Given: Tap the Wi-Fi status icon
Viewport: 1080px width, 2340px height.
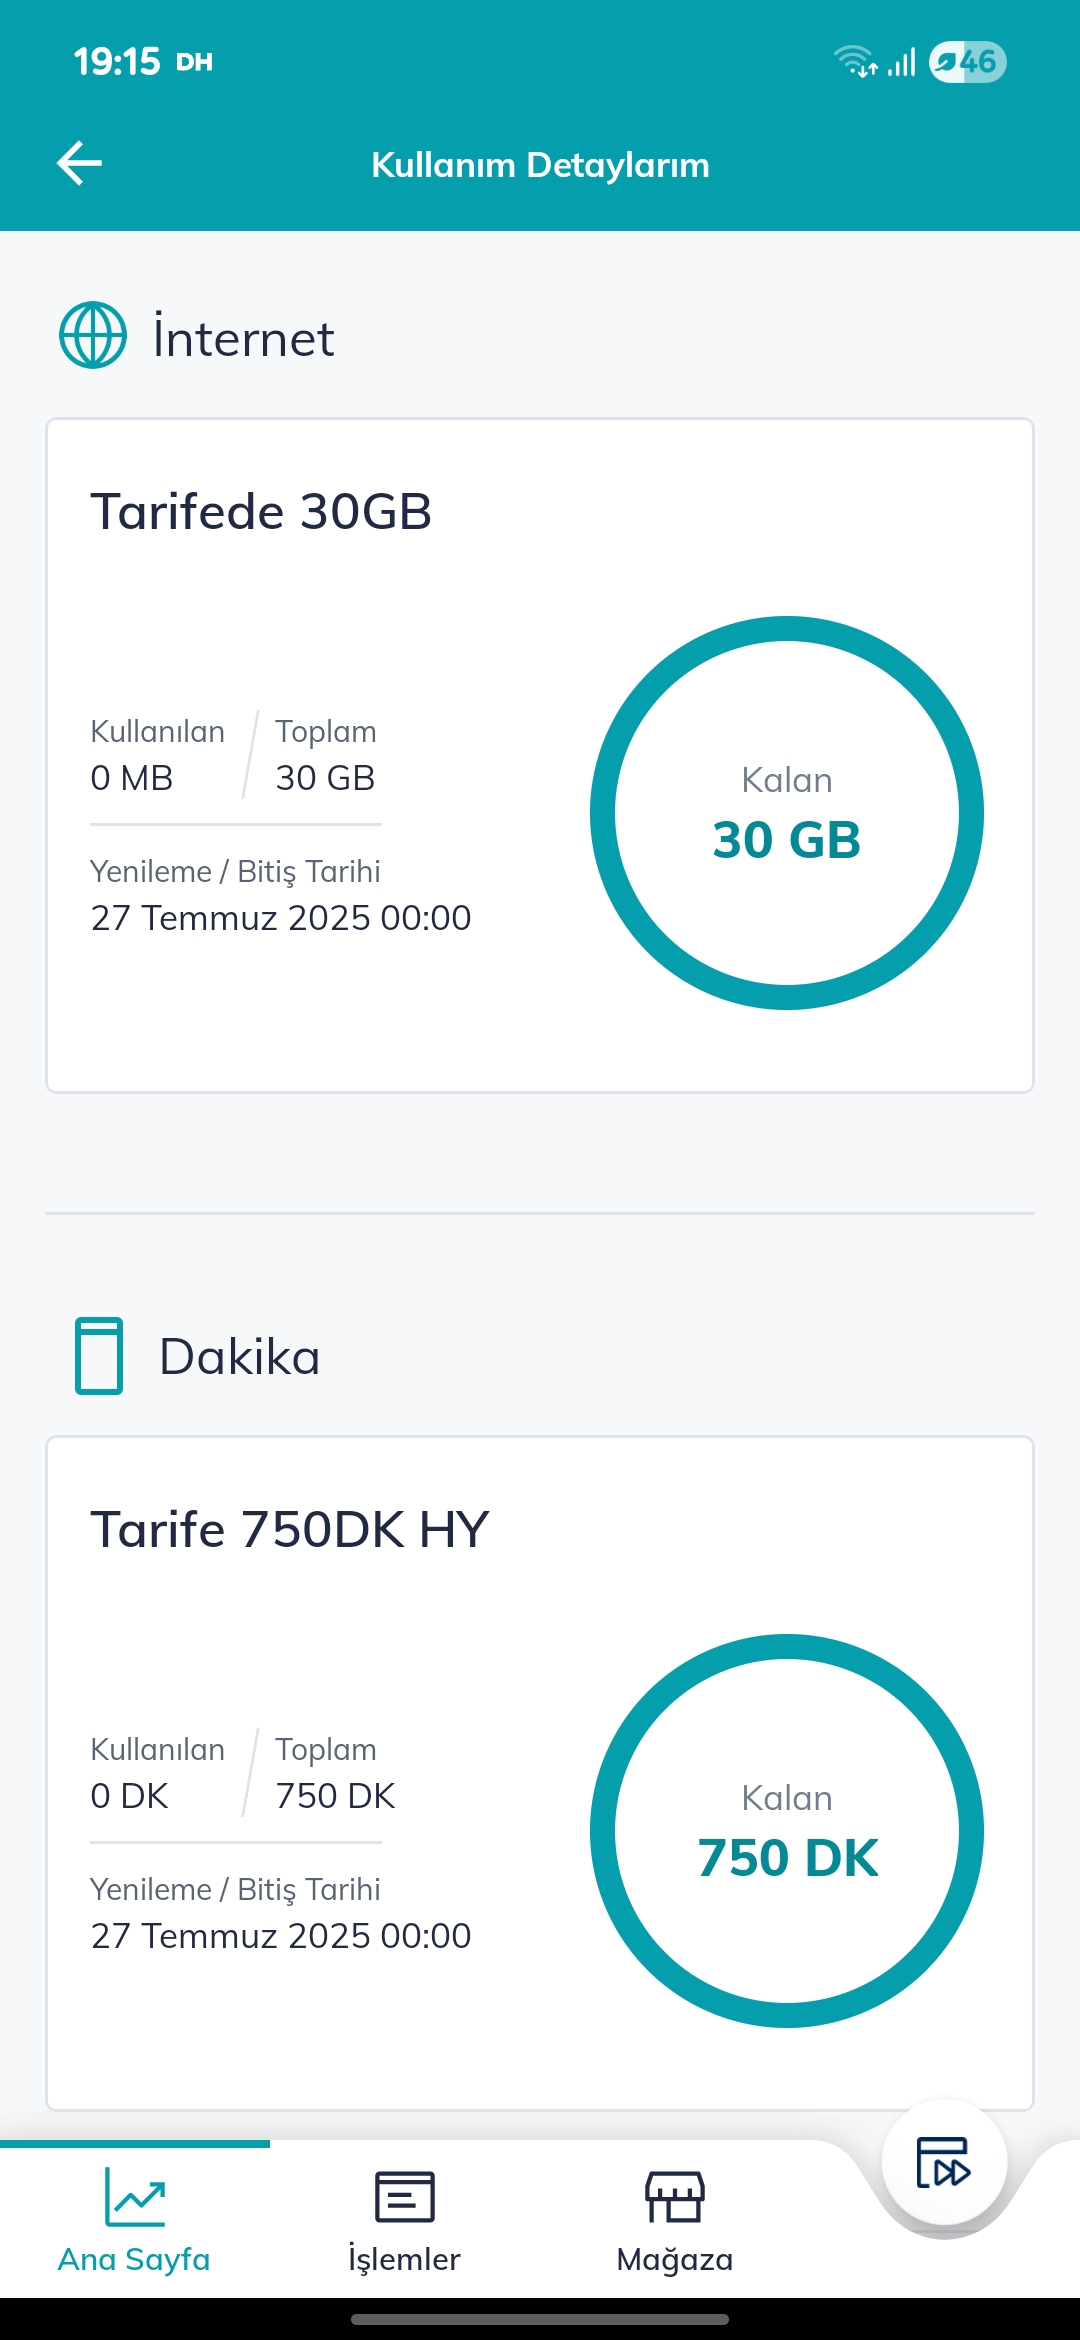Looking at the screenshot, I should tap(856, 62).
